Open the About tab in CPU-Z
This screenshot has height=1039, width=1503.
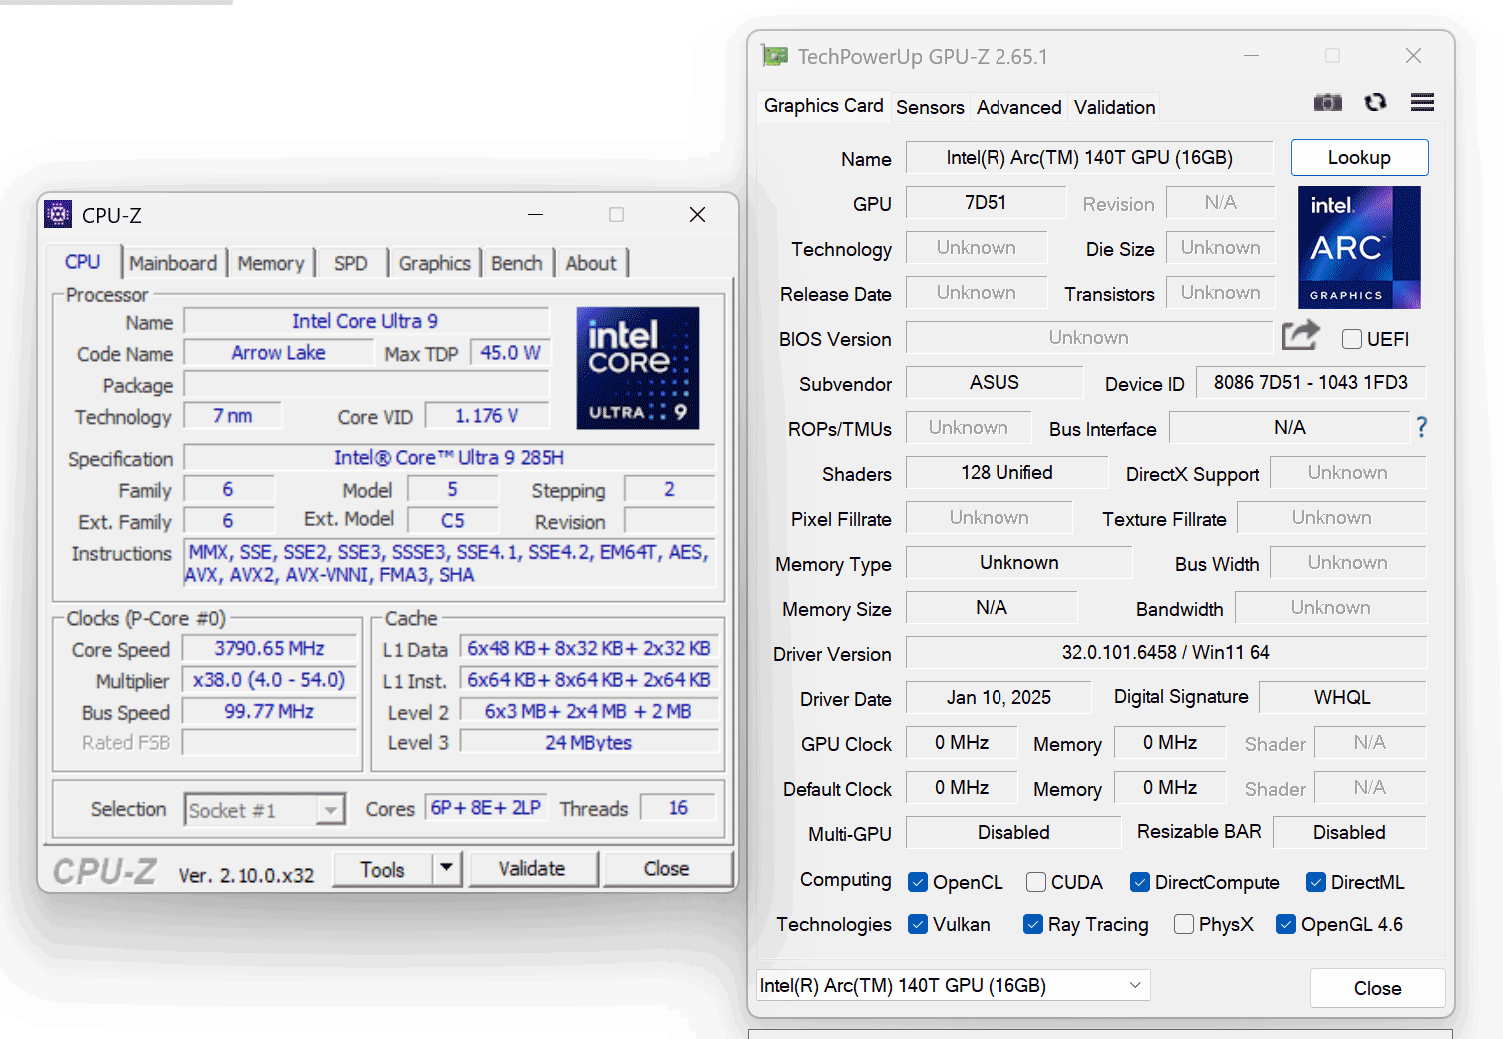pos(591,263)
